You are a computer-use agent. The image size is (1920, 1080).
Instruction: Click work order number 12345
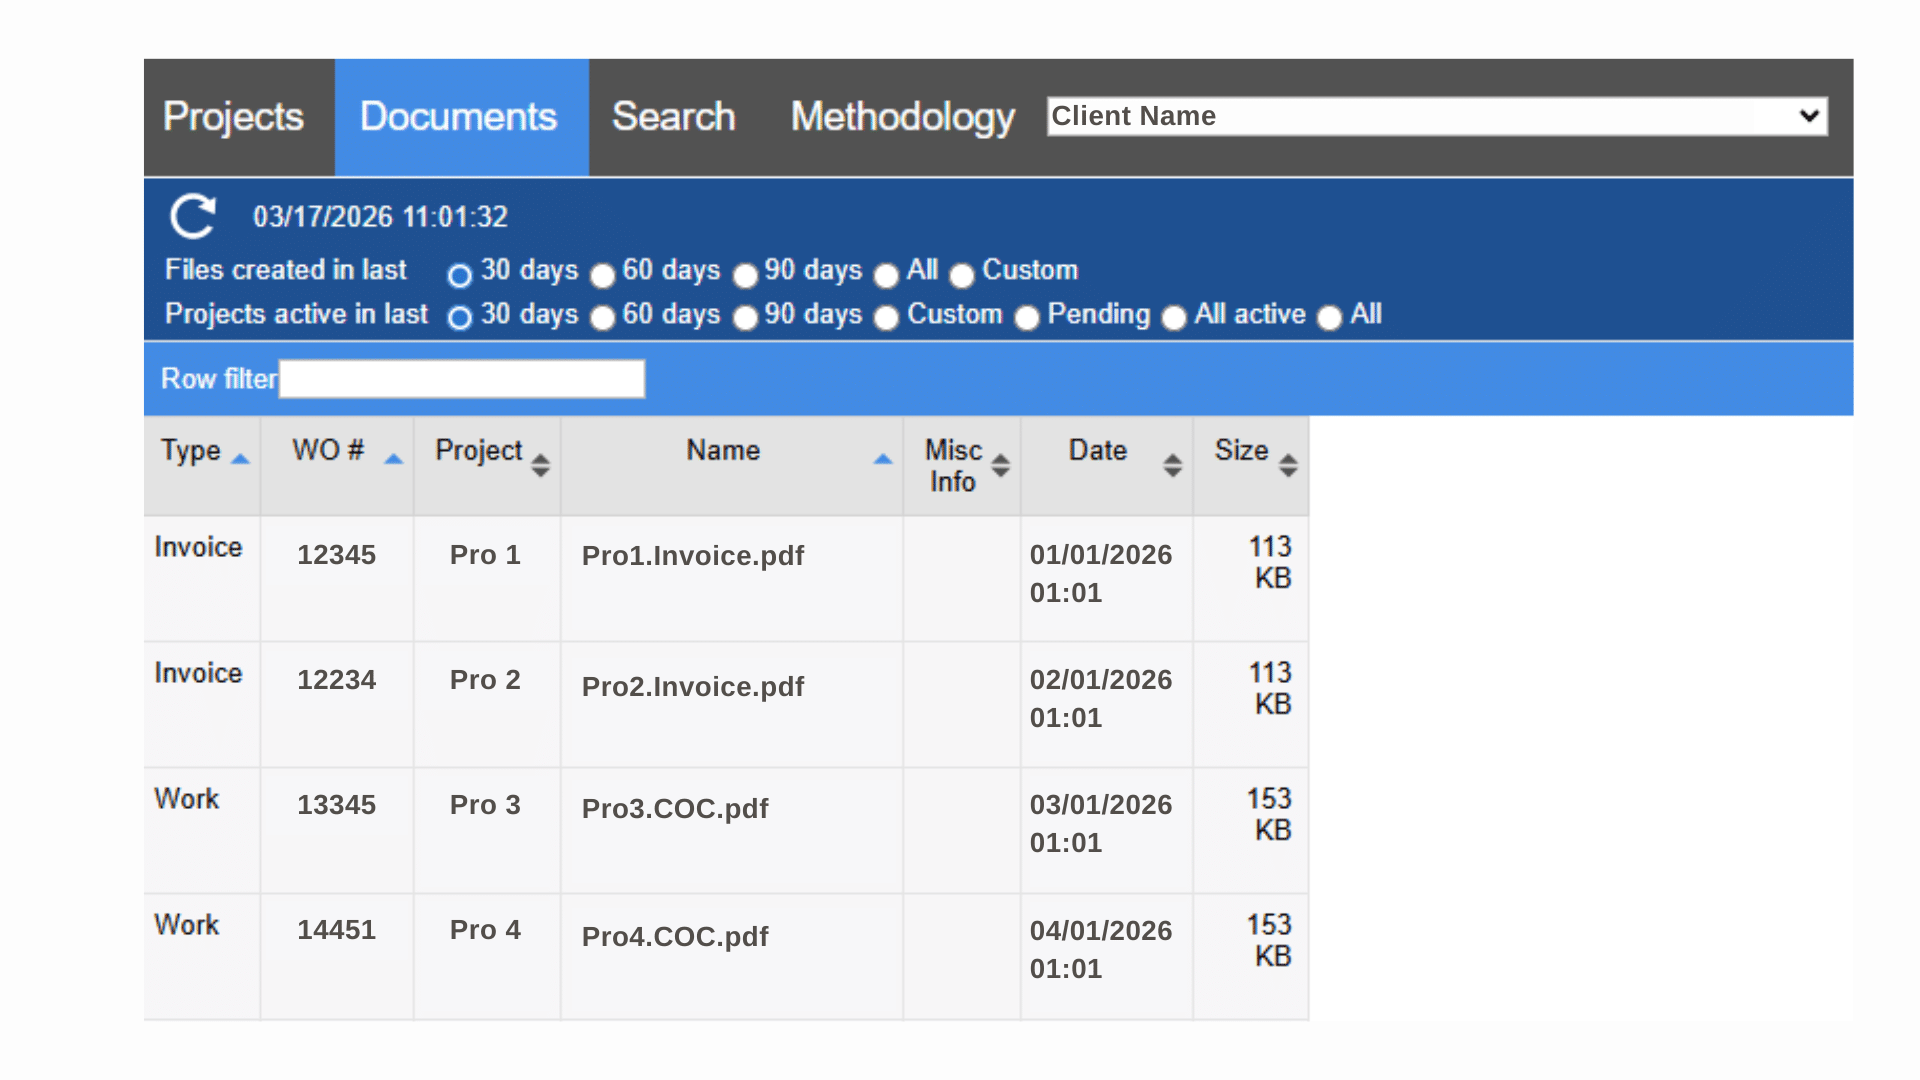click(336, 555)
